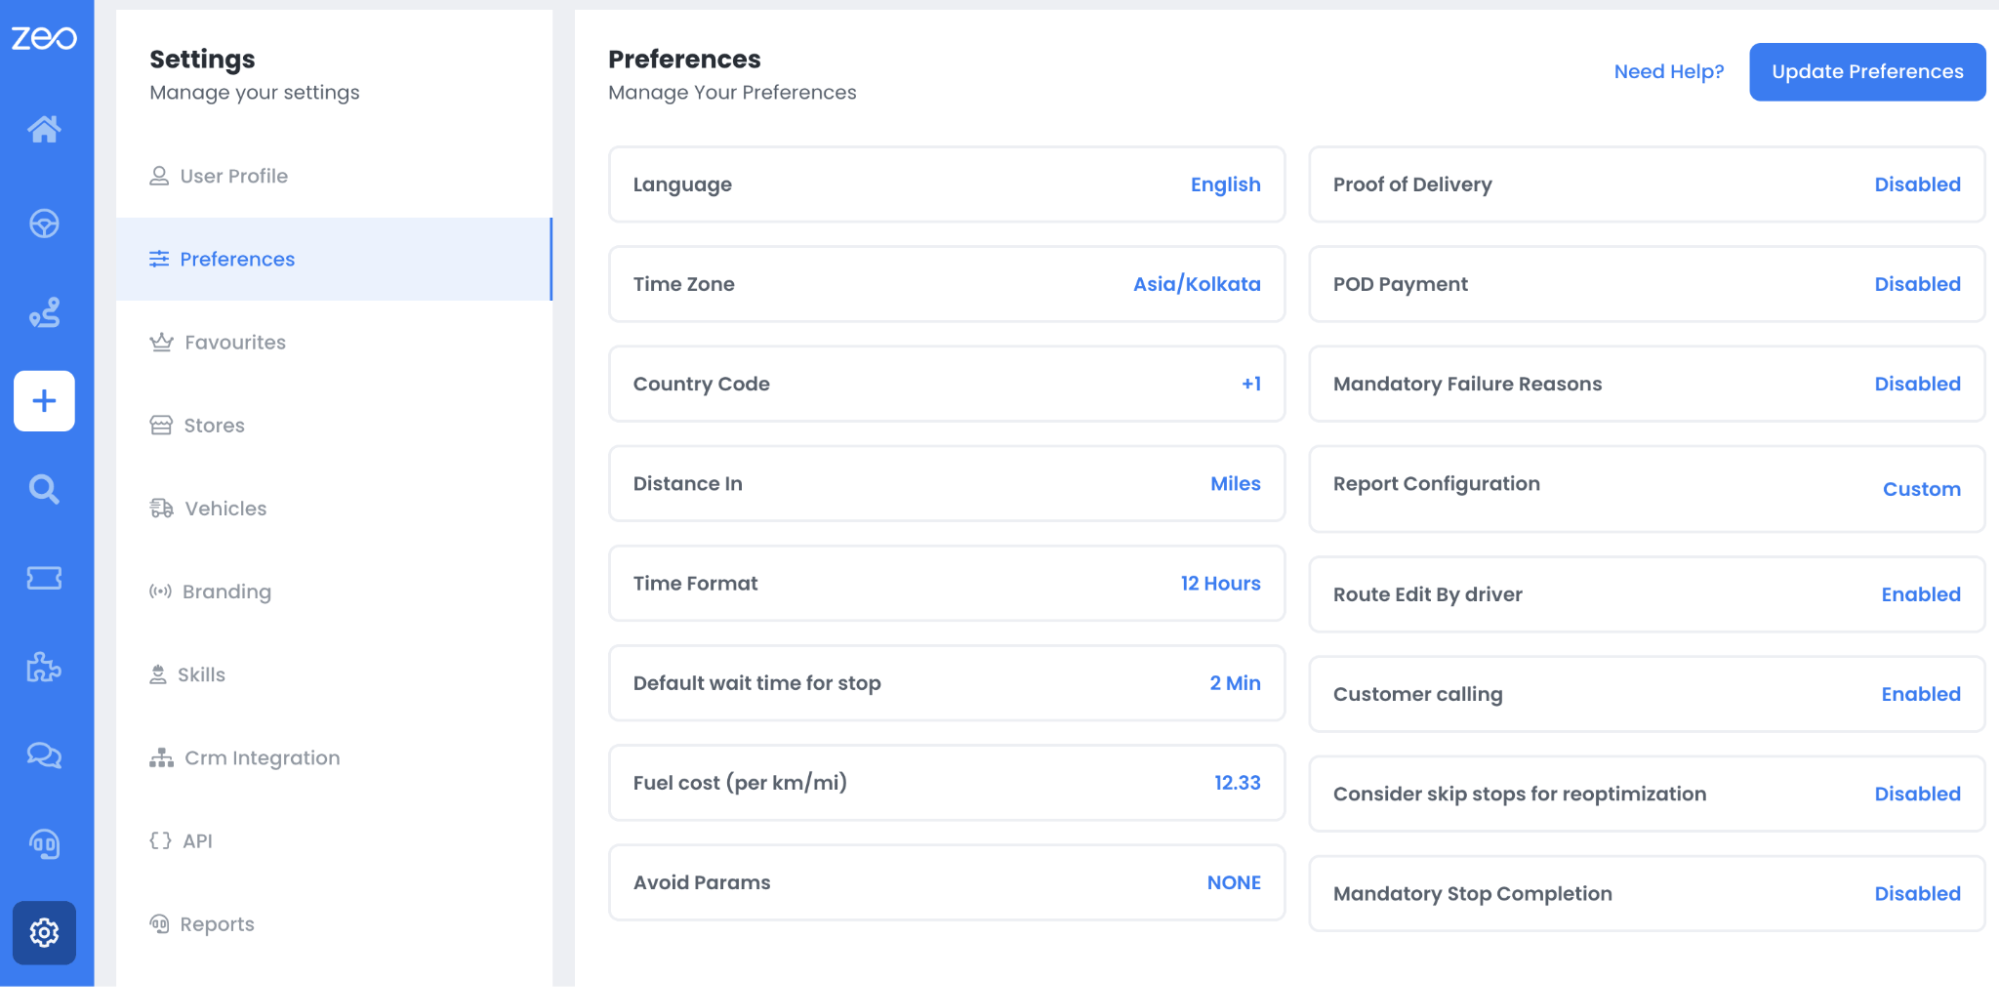Click the Branding broadcast icon
Viewport: 1999px width, 987px height.
(x=160, y=591)
